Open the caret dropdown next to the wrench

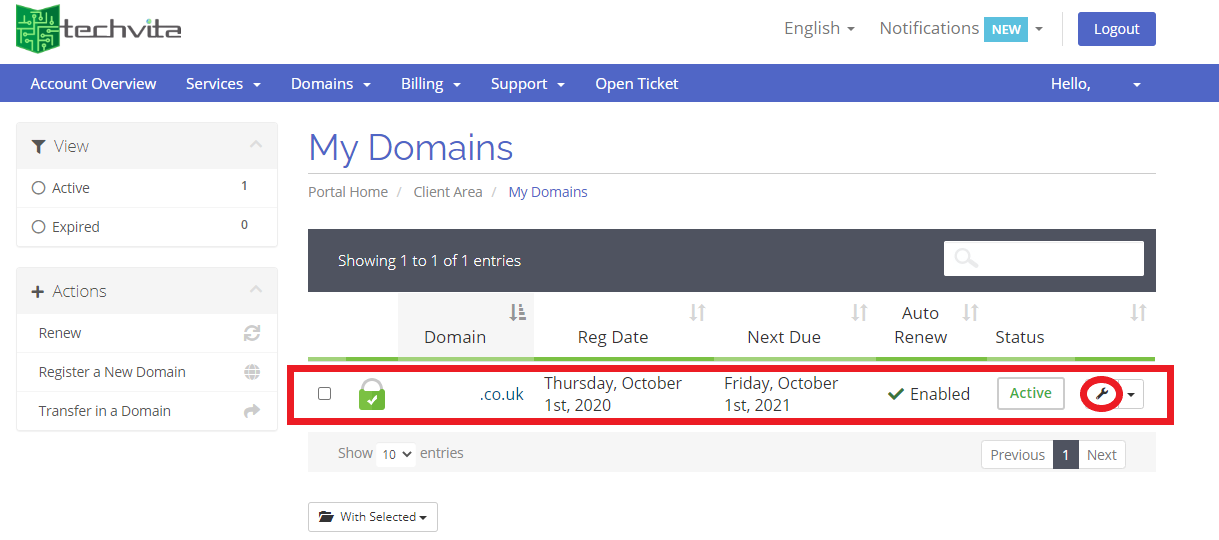(1131, 394)
